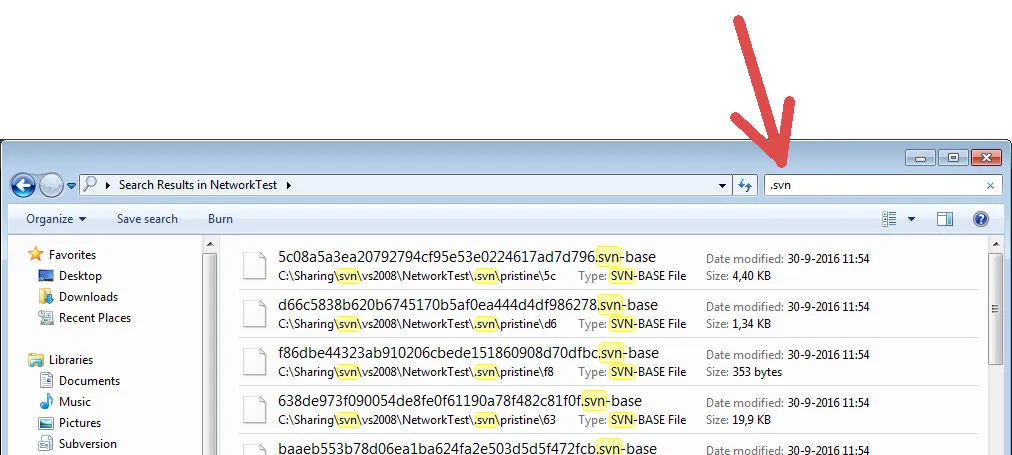Open Desktop in the navigation pane
The height and width of the screenshot is (455, 1012).
[x=80, y=276]
